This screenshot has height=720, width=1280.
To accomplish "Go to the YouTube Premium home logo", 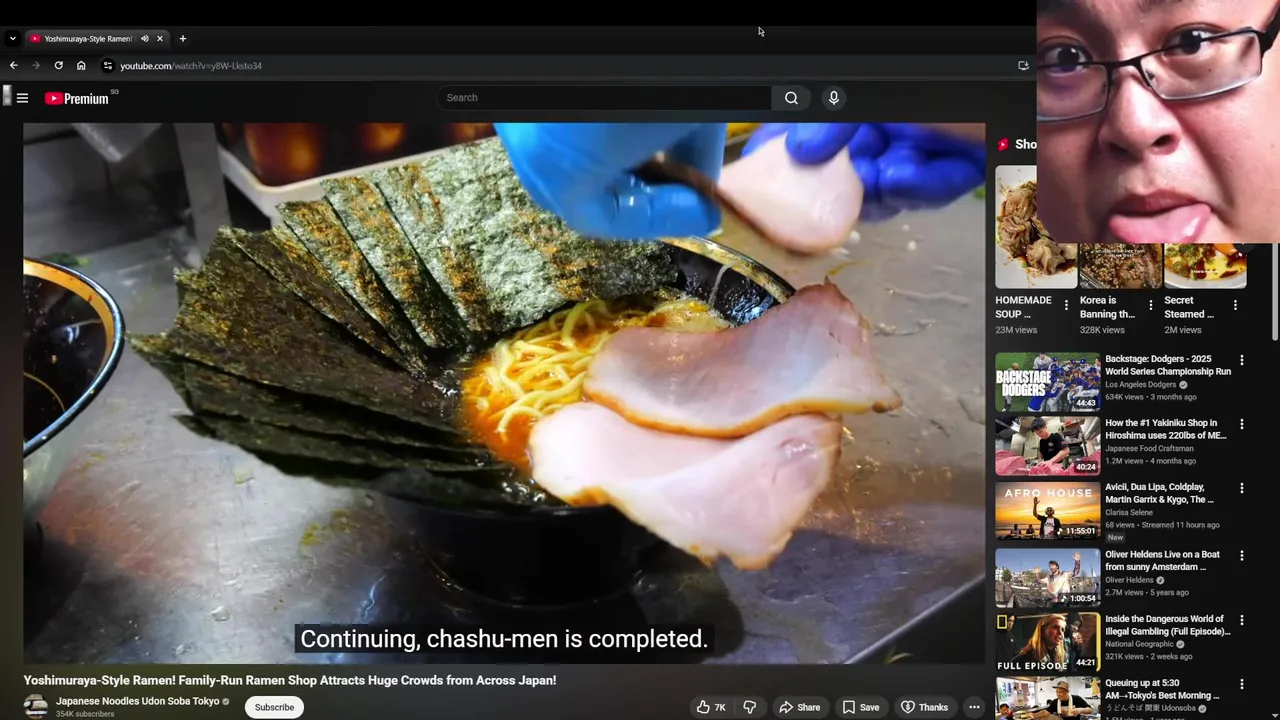I will (77, 98).
